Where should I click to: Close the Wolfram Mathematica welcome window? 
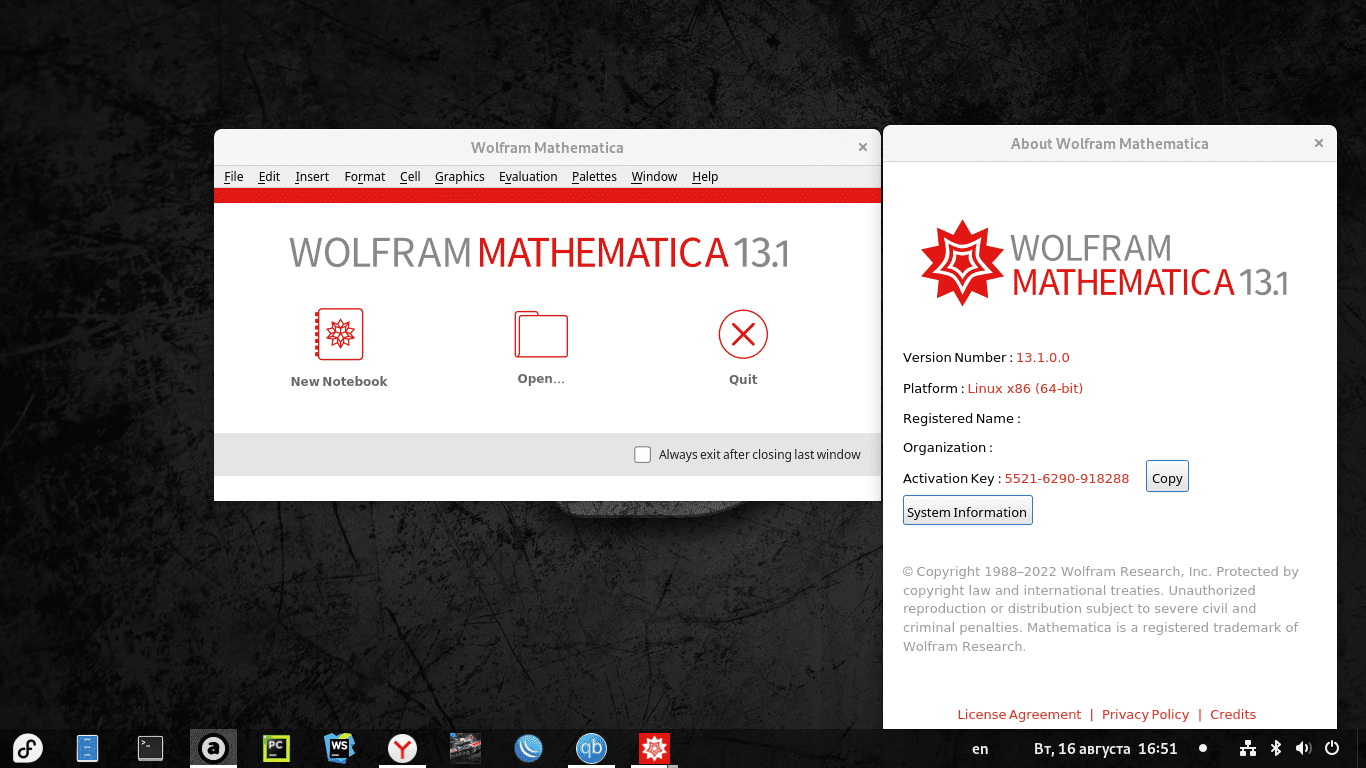click(862, 147)
